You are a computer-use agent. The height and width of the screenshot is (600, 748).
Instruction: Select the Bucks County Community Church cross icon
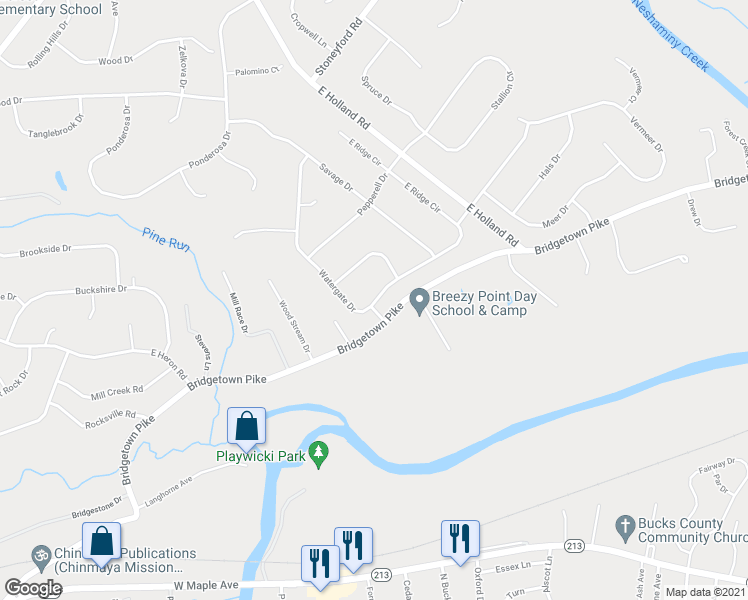(625, 529)
